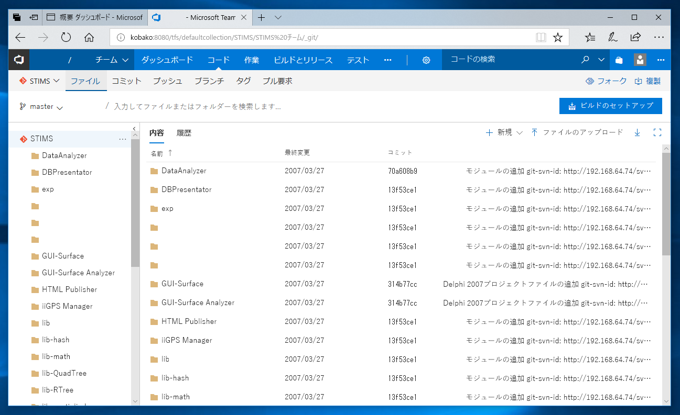Image resolution: width=680 pixels, height=415 pixels.
Task: Open the ダッシュボード hub
Action: pos(167,60)
